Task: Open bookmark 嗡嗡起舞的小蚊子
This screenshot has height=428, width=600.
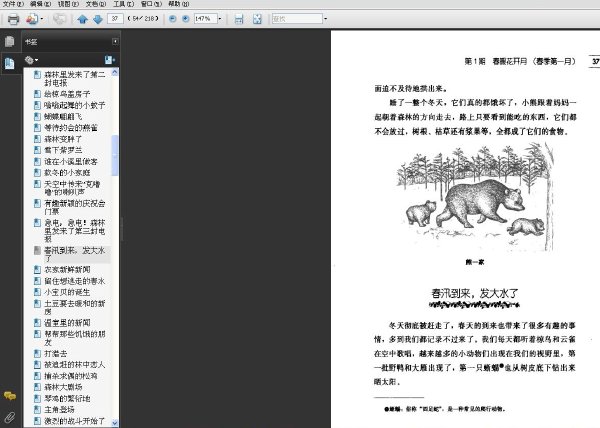Action: (74, 105)
